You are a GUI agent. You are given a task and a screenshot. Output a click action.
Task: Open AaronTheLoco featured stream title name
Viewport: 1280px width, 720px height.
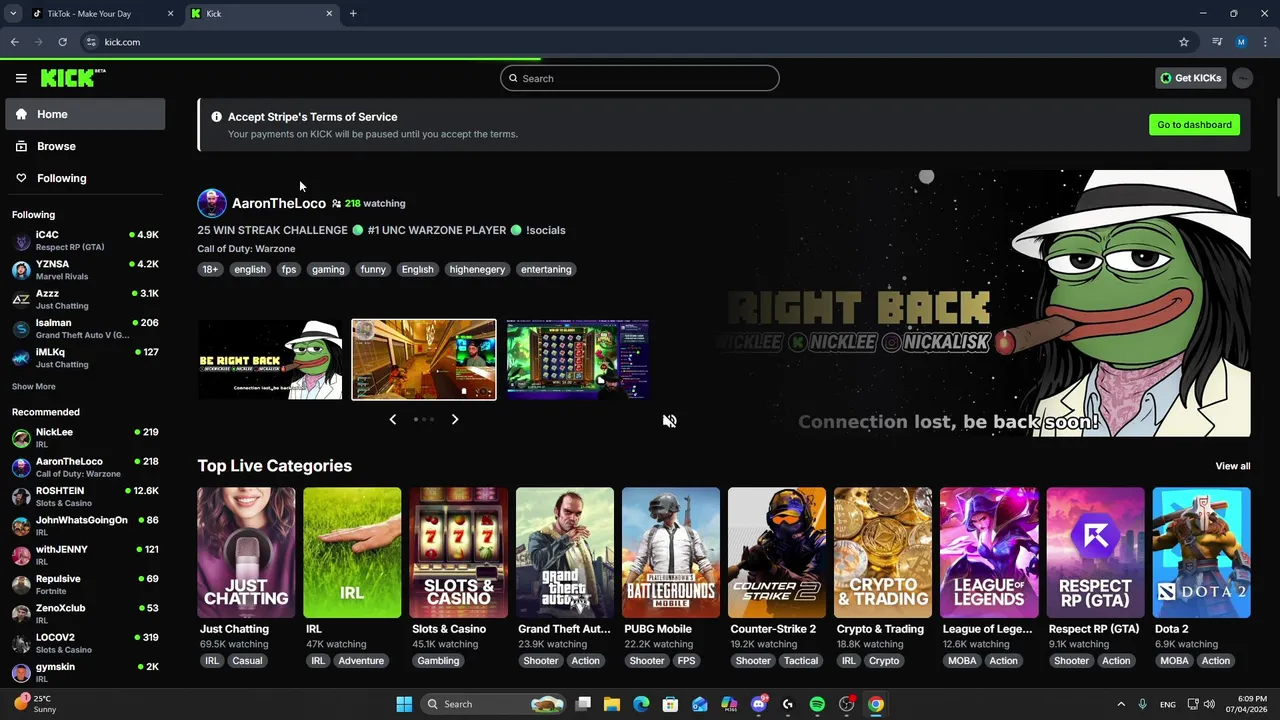tap(279, 203)
